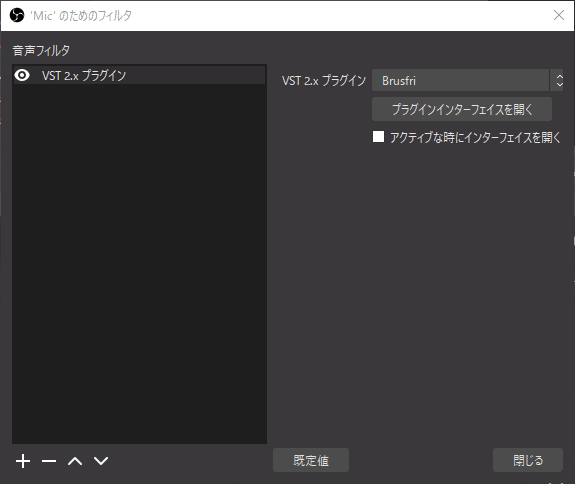The height and width of the screenshot is (484, 575).
Task: Enable アクティブな時にインターフェイスを開く checkbox
Action: [378, 137]
